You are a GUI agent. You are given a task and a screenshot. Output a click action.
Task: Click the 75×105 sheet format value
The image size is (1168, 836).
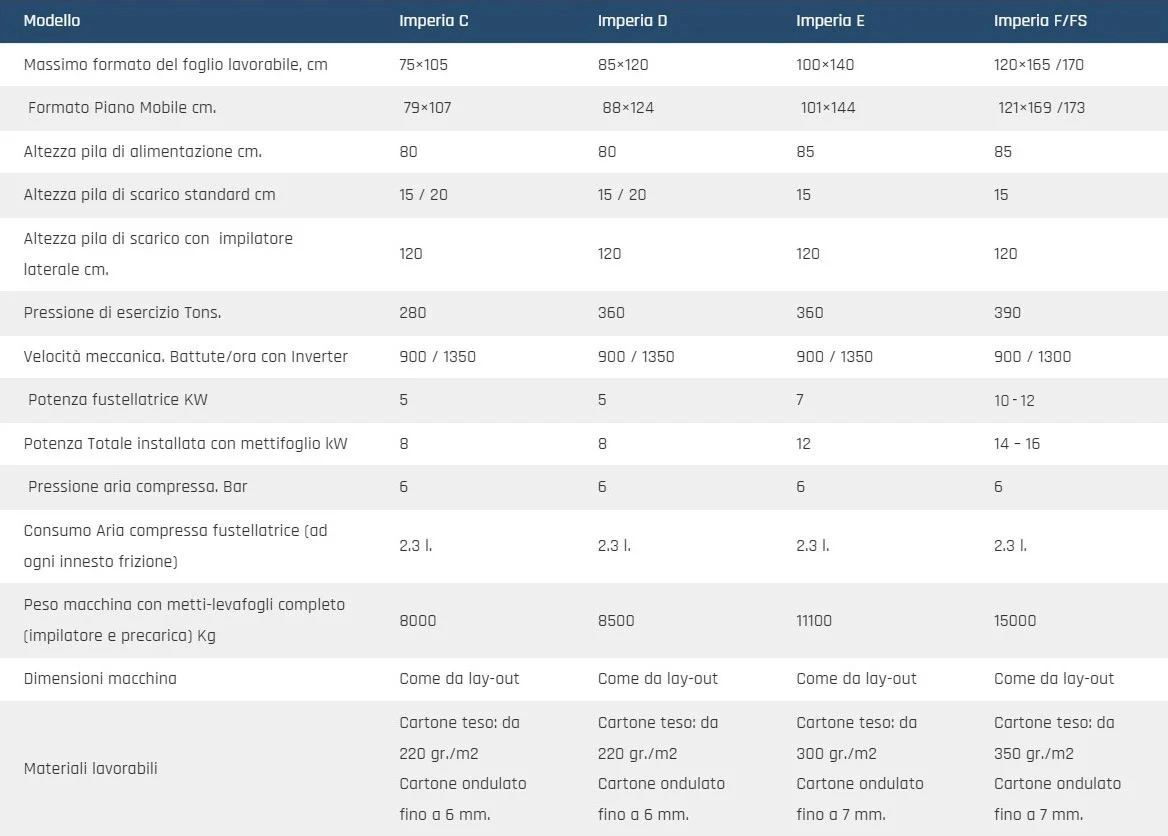(x=424, y=65)
